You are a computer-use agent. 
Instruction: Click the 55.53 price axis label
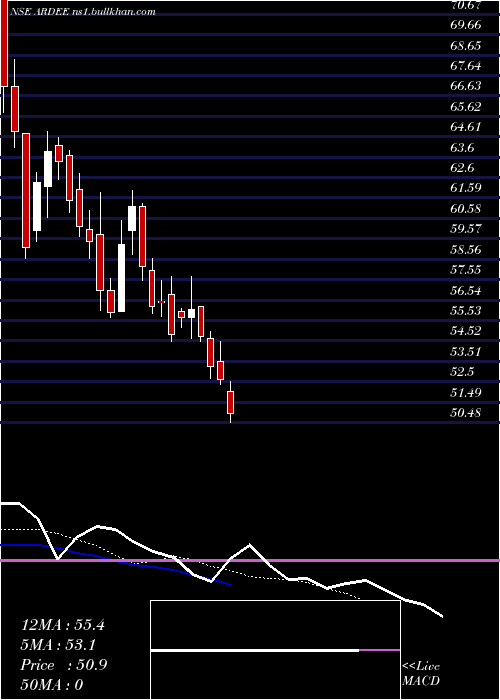tap(466, 310)
